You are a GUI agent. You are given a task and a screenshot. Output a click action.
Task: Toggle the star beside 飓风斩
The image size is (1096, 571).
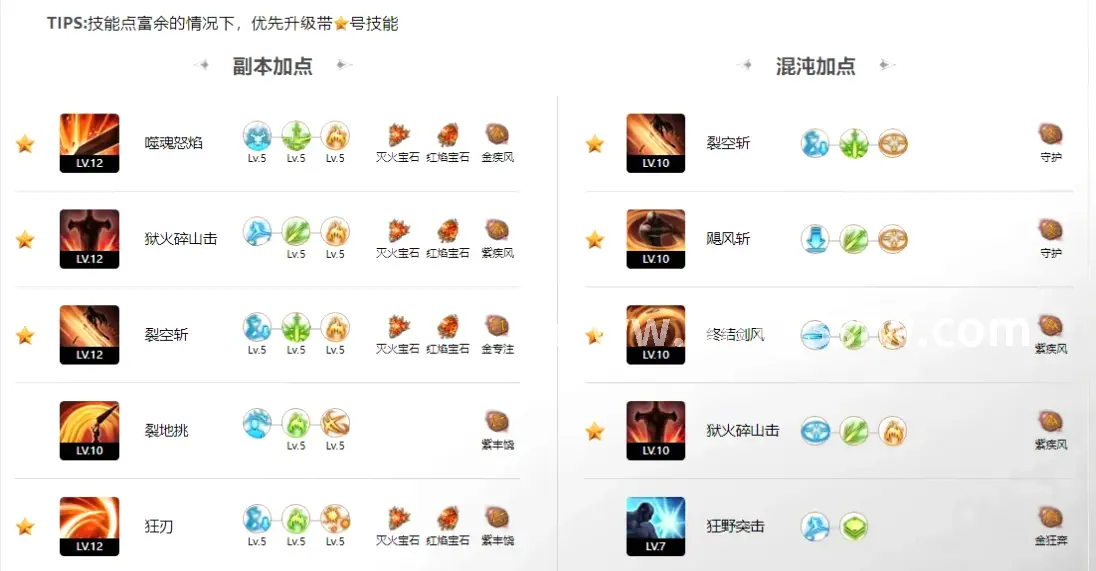(595, 240)
